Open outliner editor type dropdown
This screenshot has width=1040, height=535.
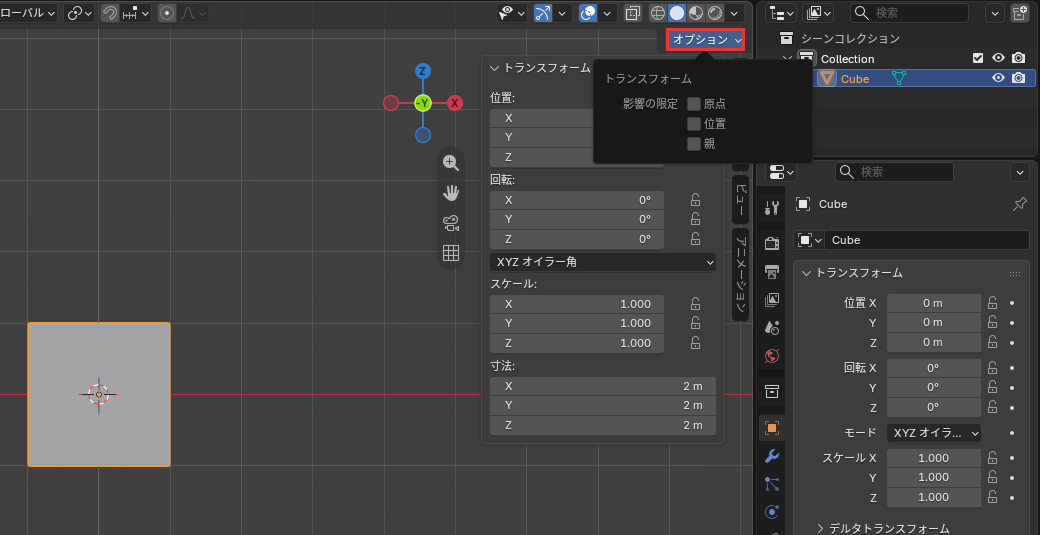[781, 13]
